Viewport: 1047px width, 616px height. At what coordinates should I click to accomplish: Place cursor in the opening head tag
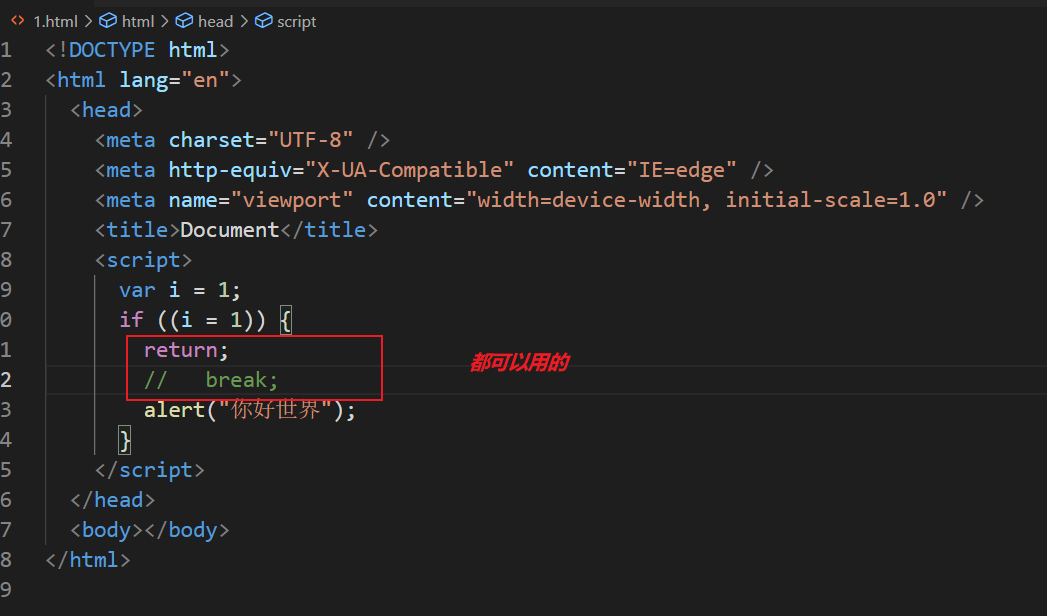pyautogui.click(x=106, y=110)
